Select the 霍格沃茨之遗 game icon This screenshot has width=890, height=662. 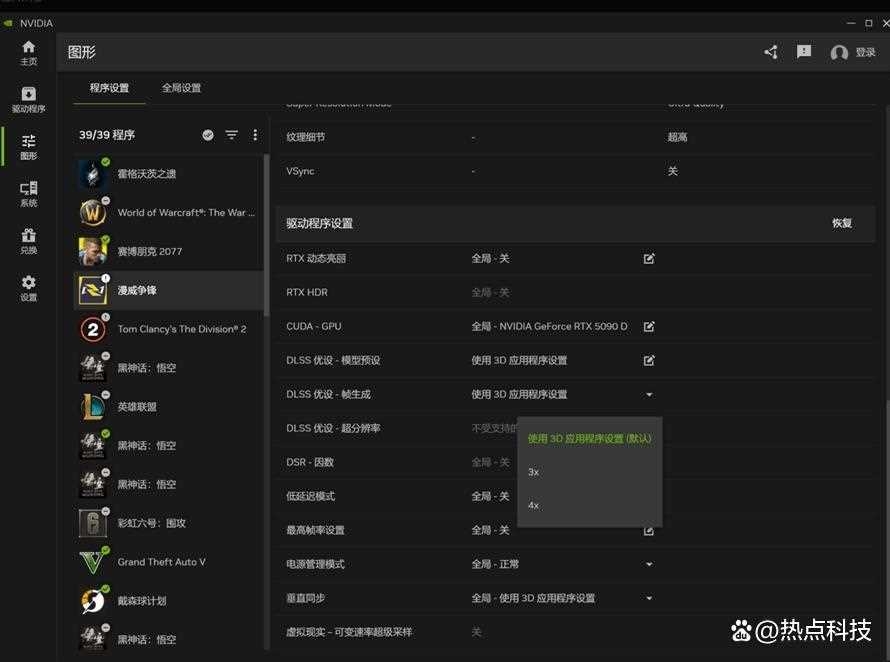click(93, 174)
